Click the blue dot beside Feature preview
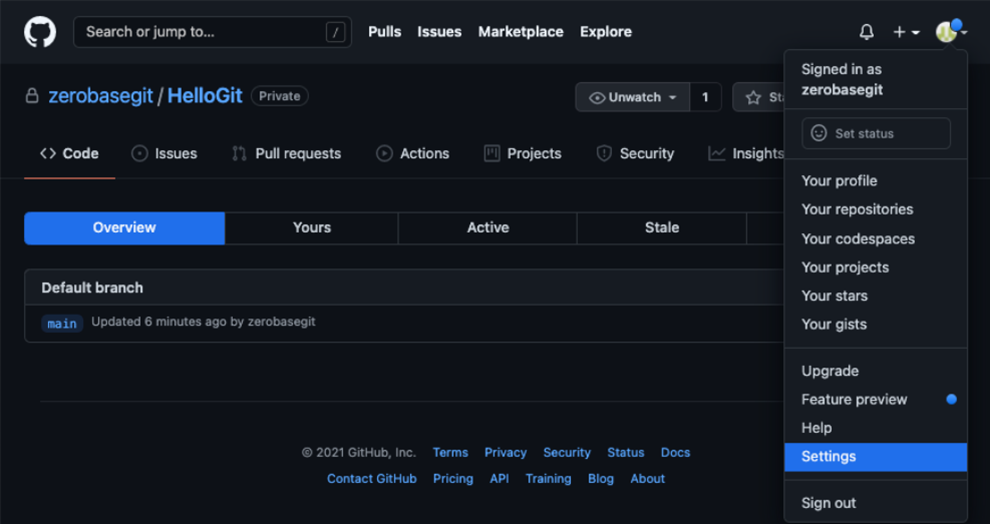The height and width of the screenshot is (524, 990). point(951,399)
